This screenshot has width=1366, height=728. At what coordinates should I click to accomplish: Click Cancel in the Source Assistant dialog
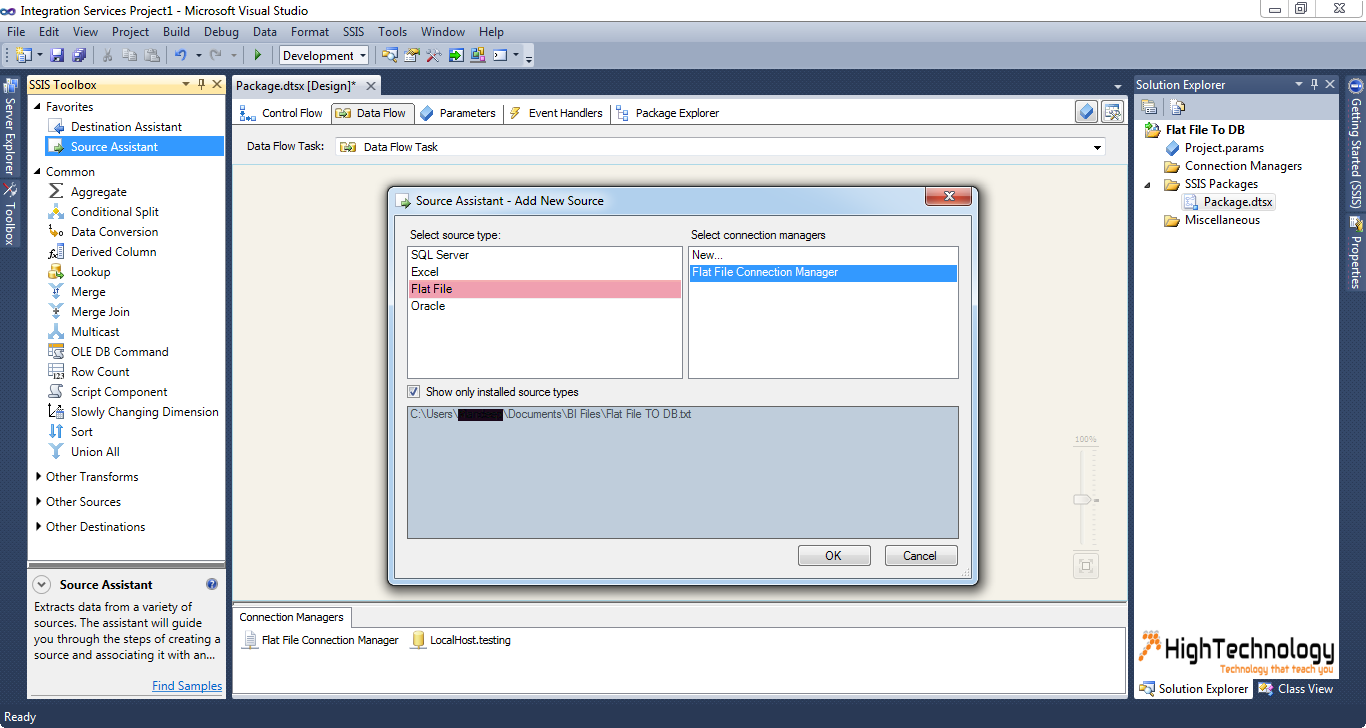pos(920,556)
